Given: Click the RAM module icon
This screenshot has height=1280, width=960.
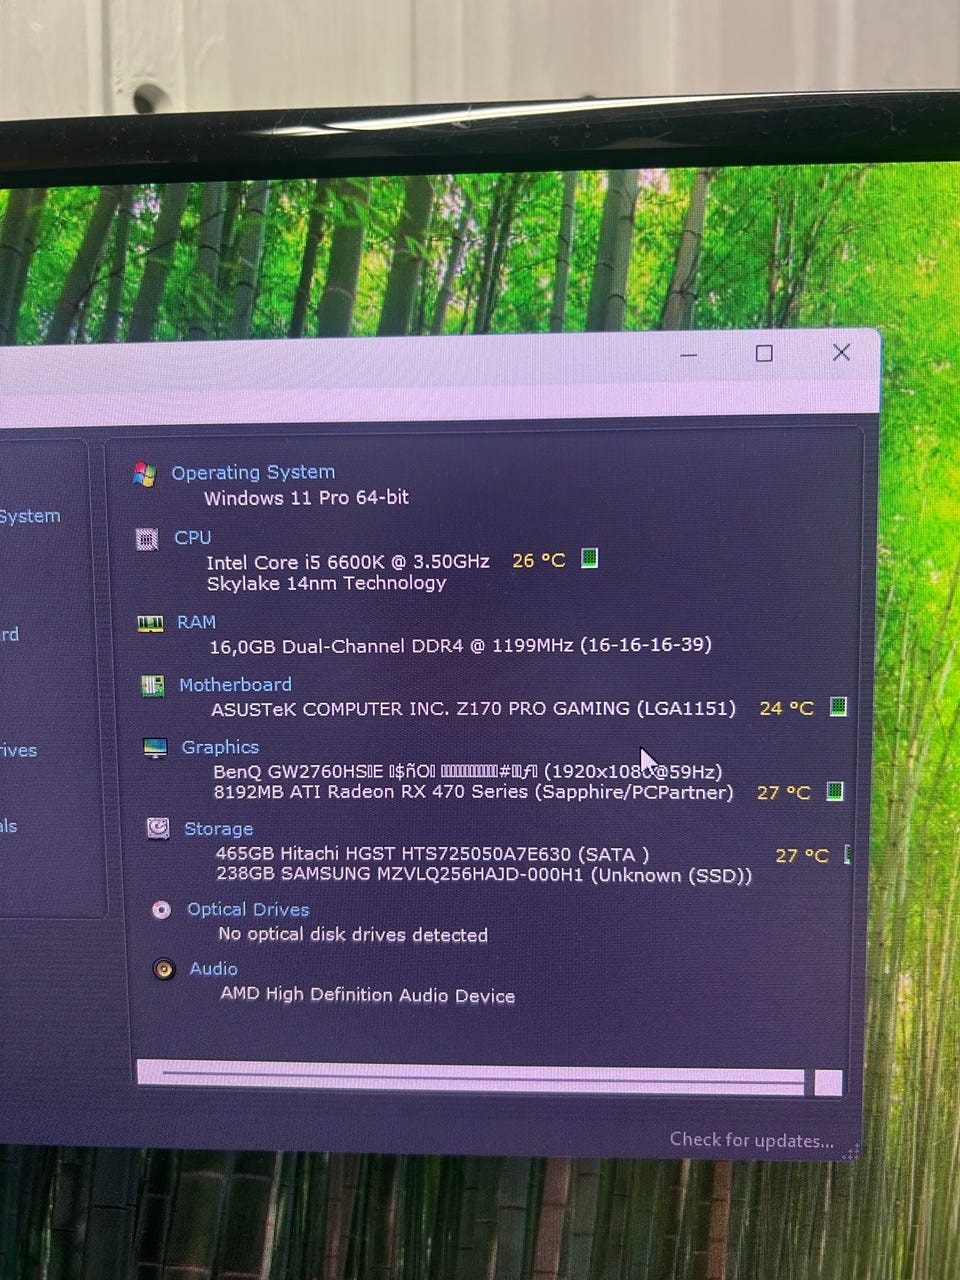Looking at the screenshot, I should coord(150,624).
